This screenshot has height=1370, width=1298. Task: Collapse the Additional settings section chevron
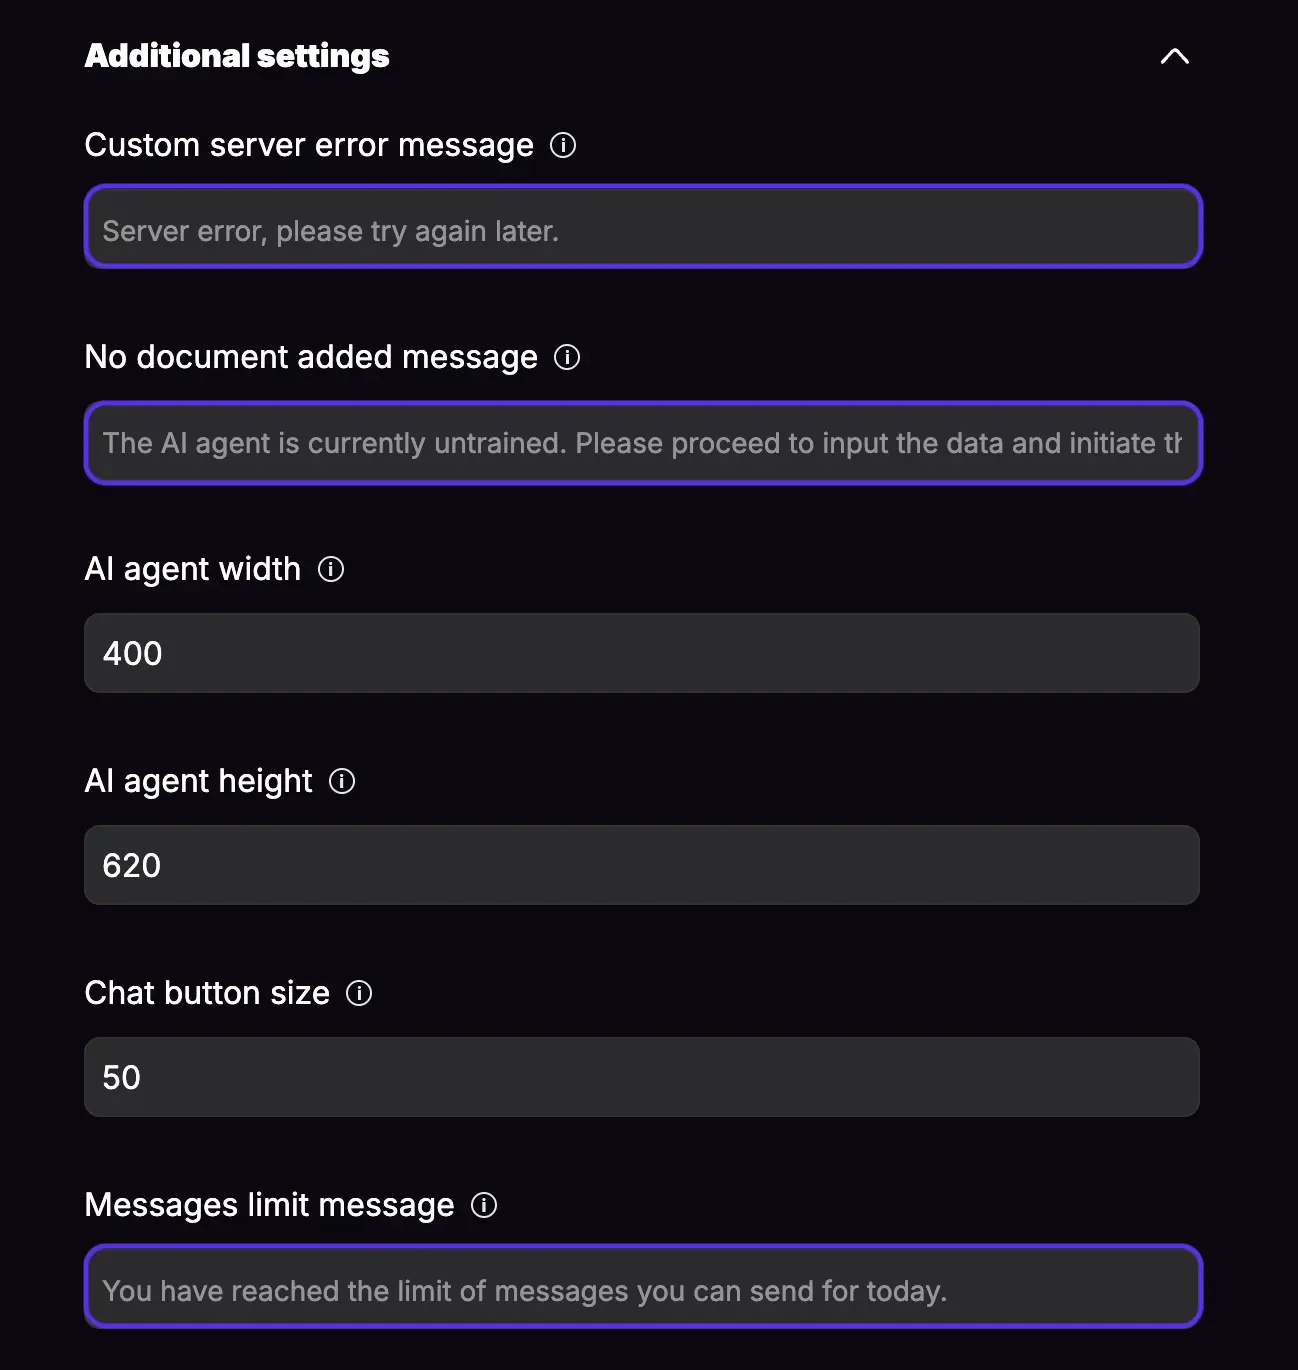[x=1175, y=56]
